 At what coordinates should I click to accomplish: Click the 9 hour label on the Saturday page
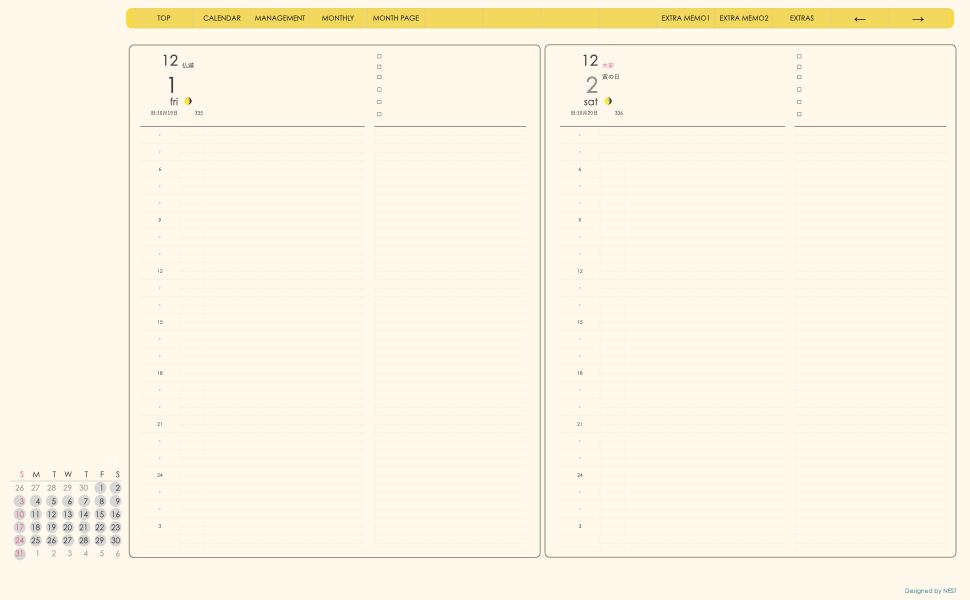pyautogui.click(x=580, y=220)
